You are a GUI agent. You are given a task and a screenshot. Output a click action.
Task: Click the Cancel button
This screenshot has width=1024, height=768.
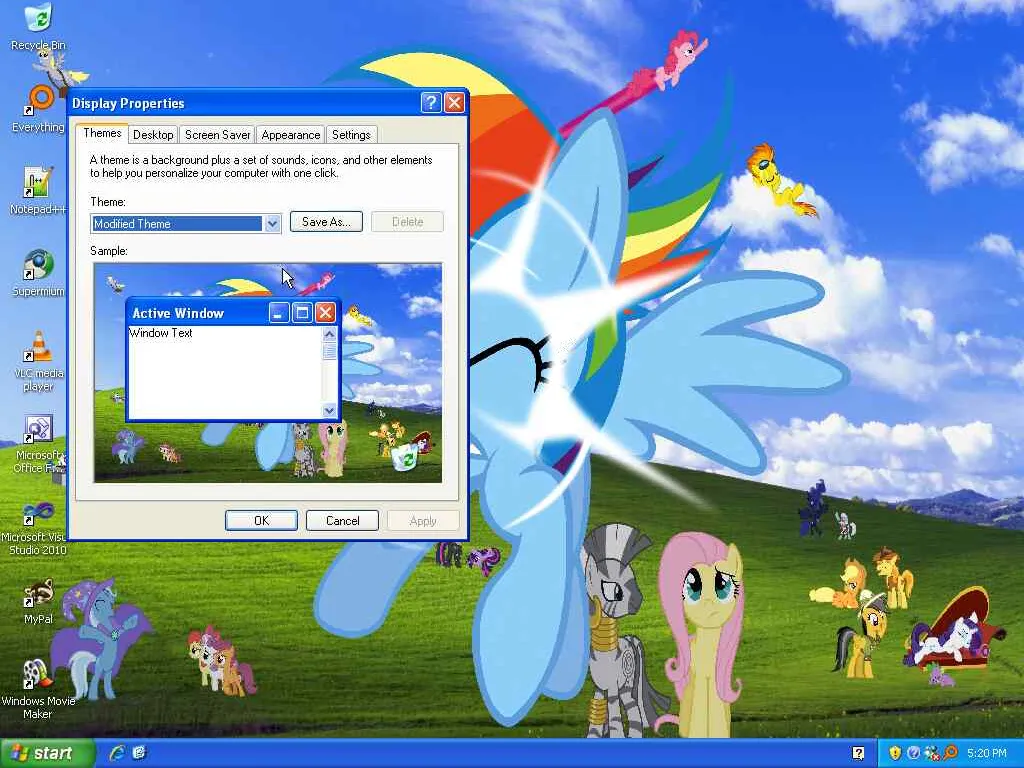point(342,520)
